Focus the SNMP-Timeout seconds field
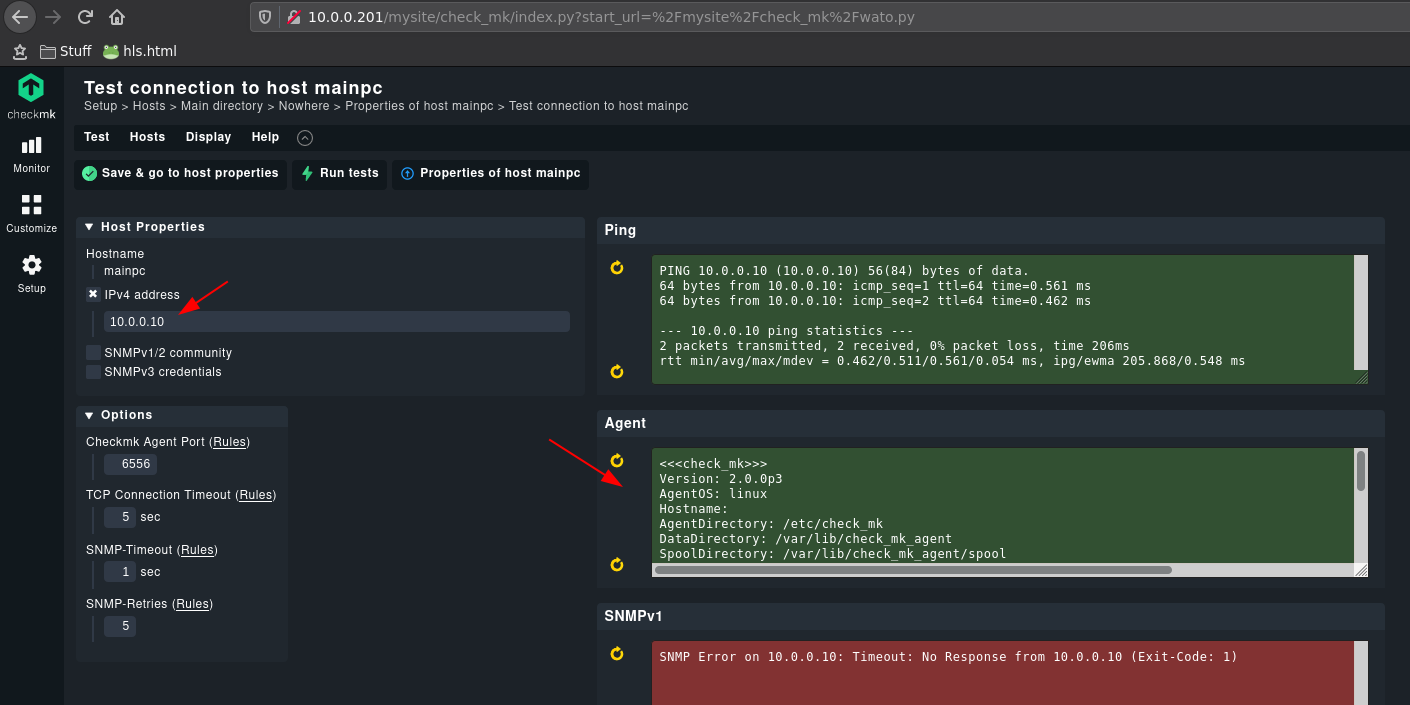This screenshot has width=1410, height=705. coord(120,572)
